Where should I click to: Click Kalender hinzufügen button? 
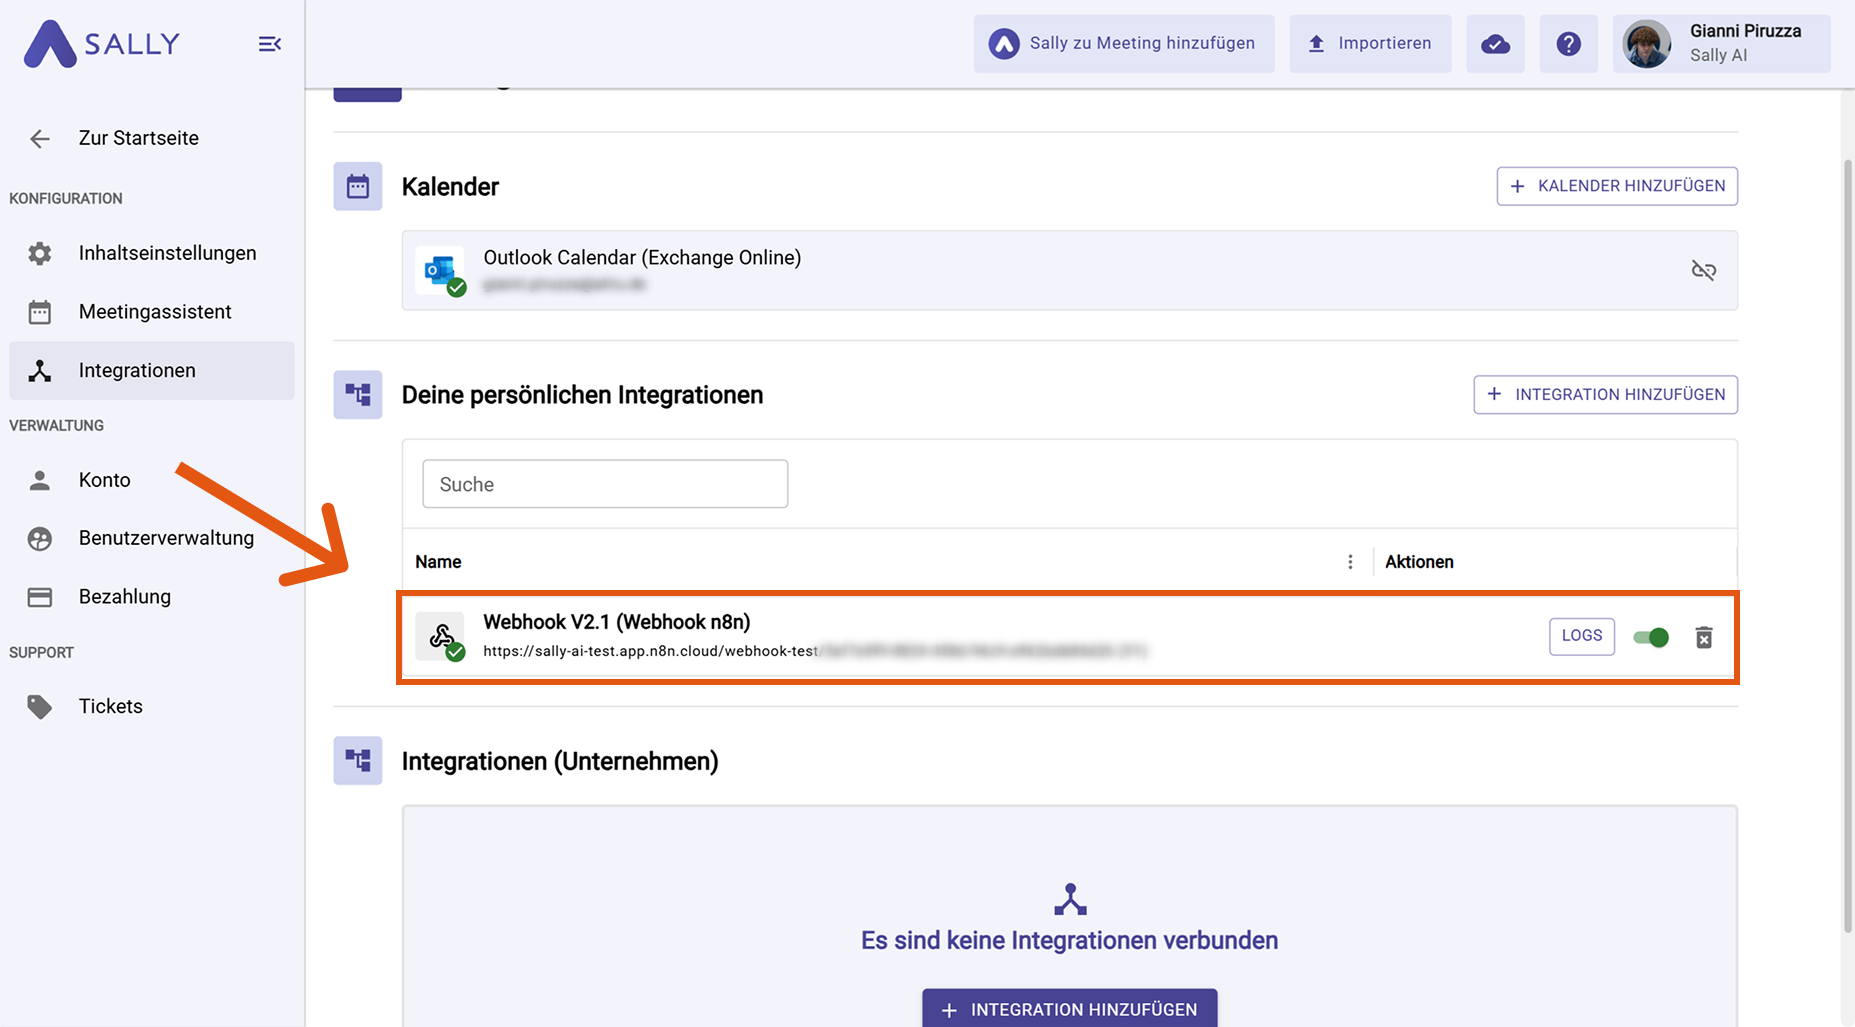click(x=1616, y=186)
